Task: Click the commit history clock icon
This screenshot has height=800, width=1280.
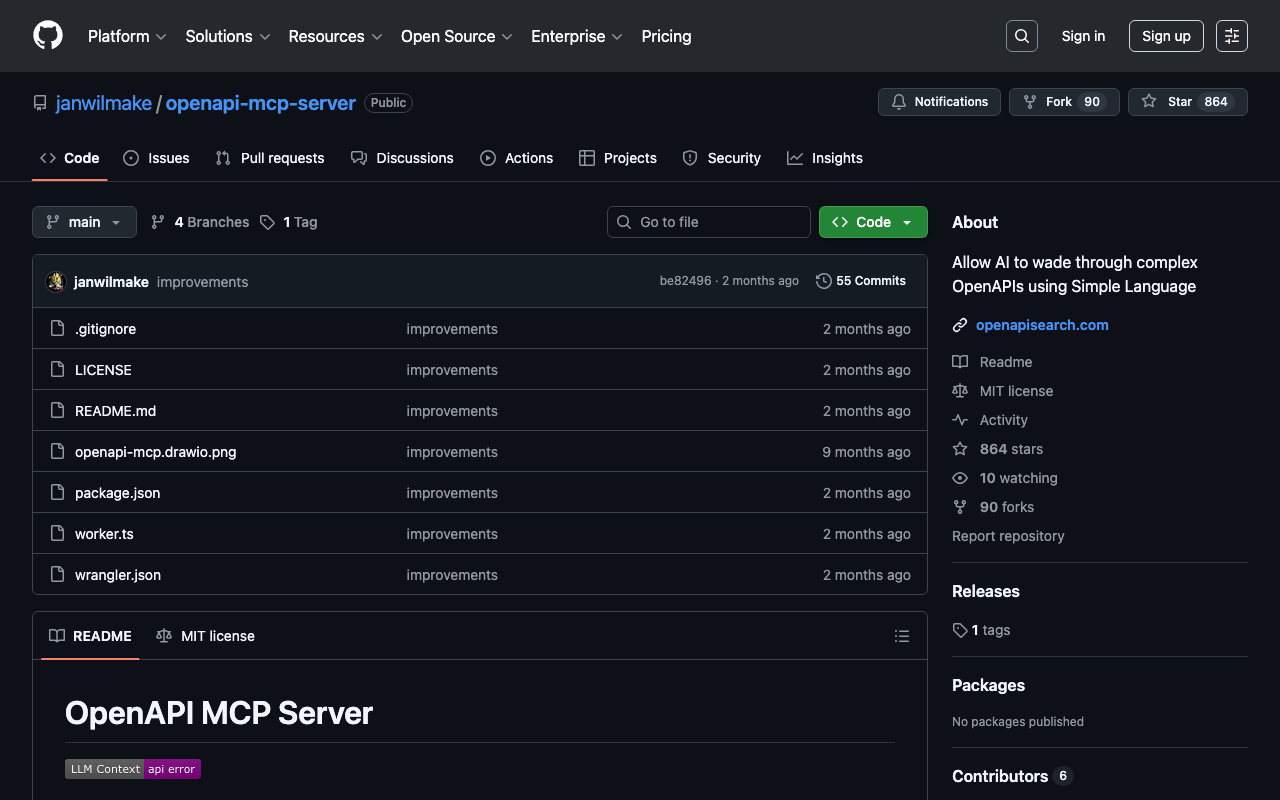Action: click(x=823, y=281)
